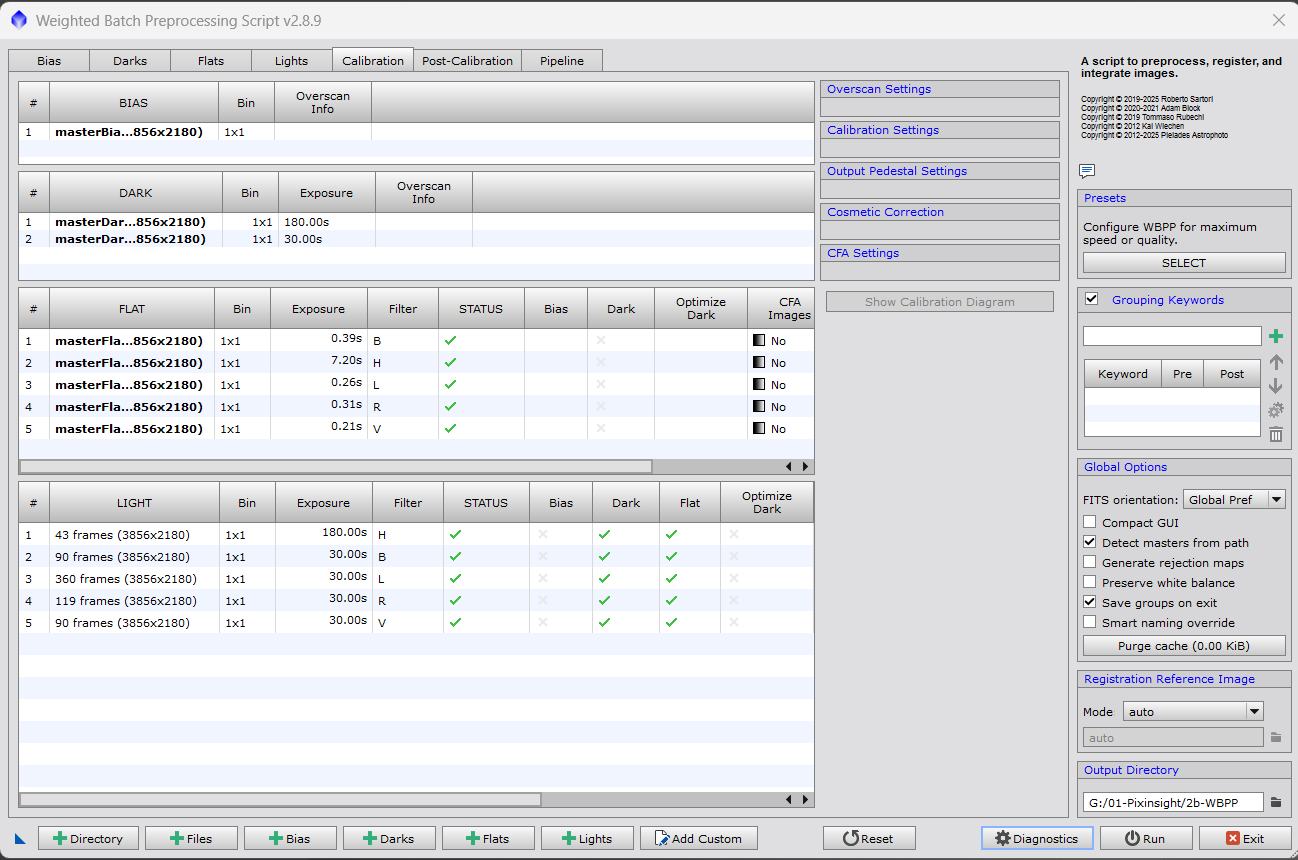Enable Smart naming override
1298x860 pixels.
coord(1090,622)
